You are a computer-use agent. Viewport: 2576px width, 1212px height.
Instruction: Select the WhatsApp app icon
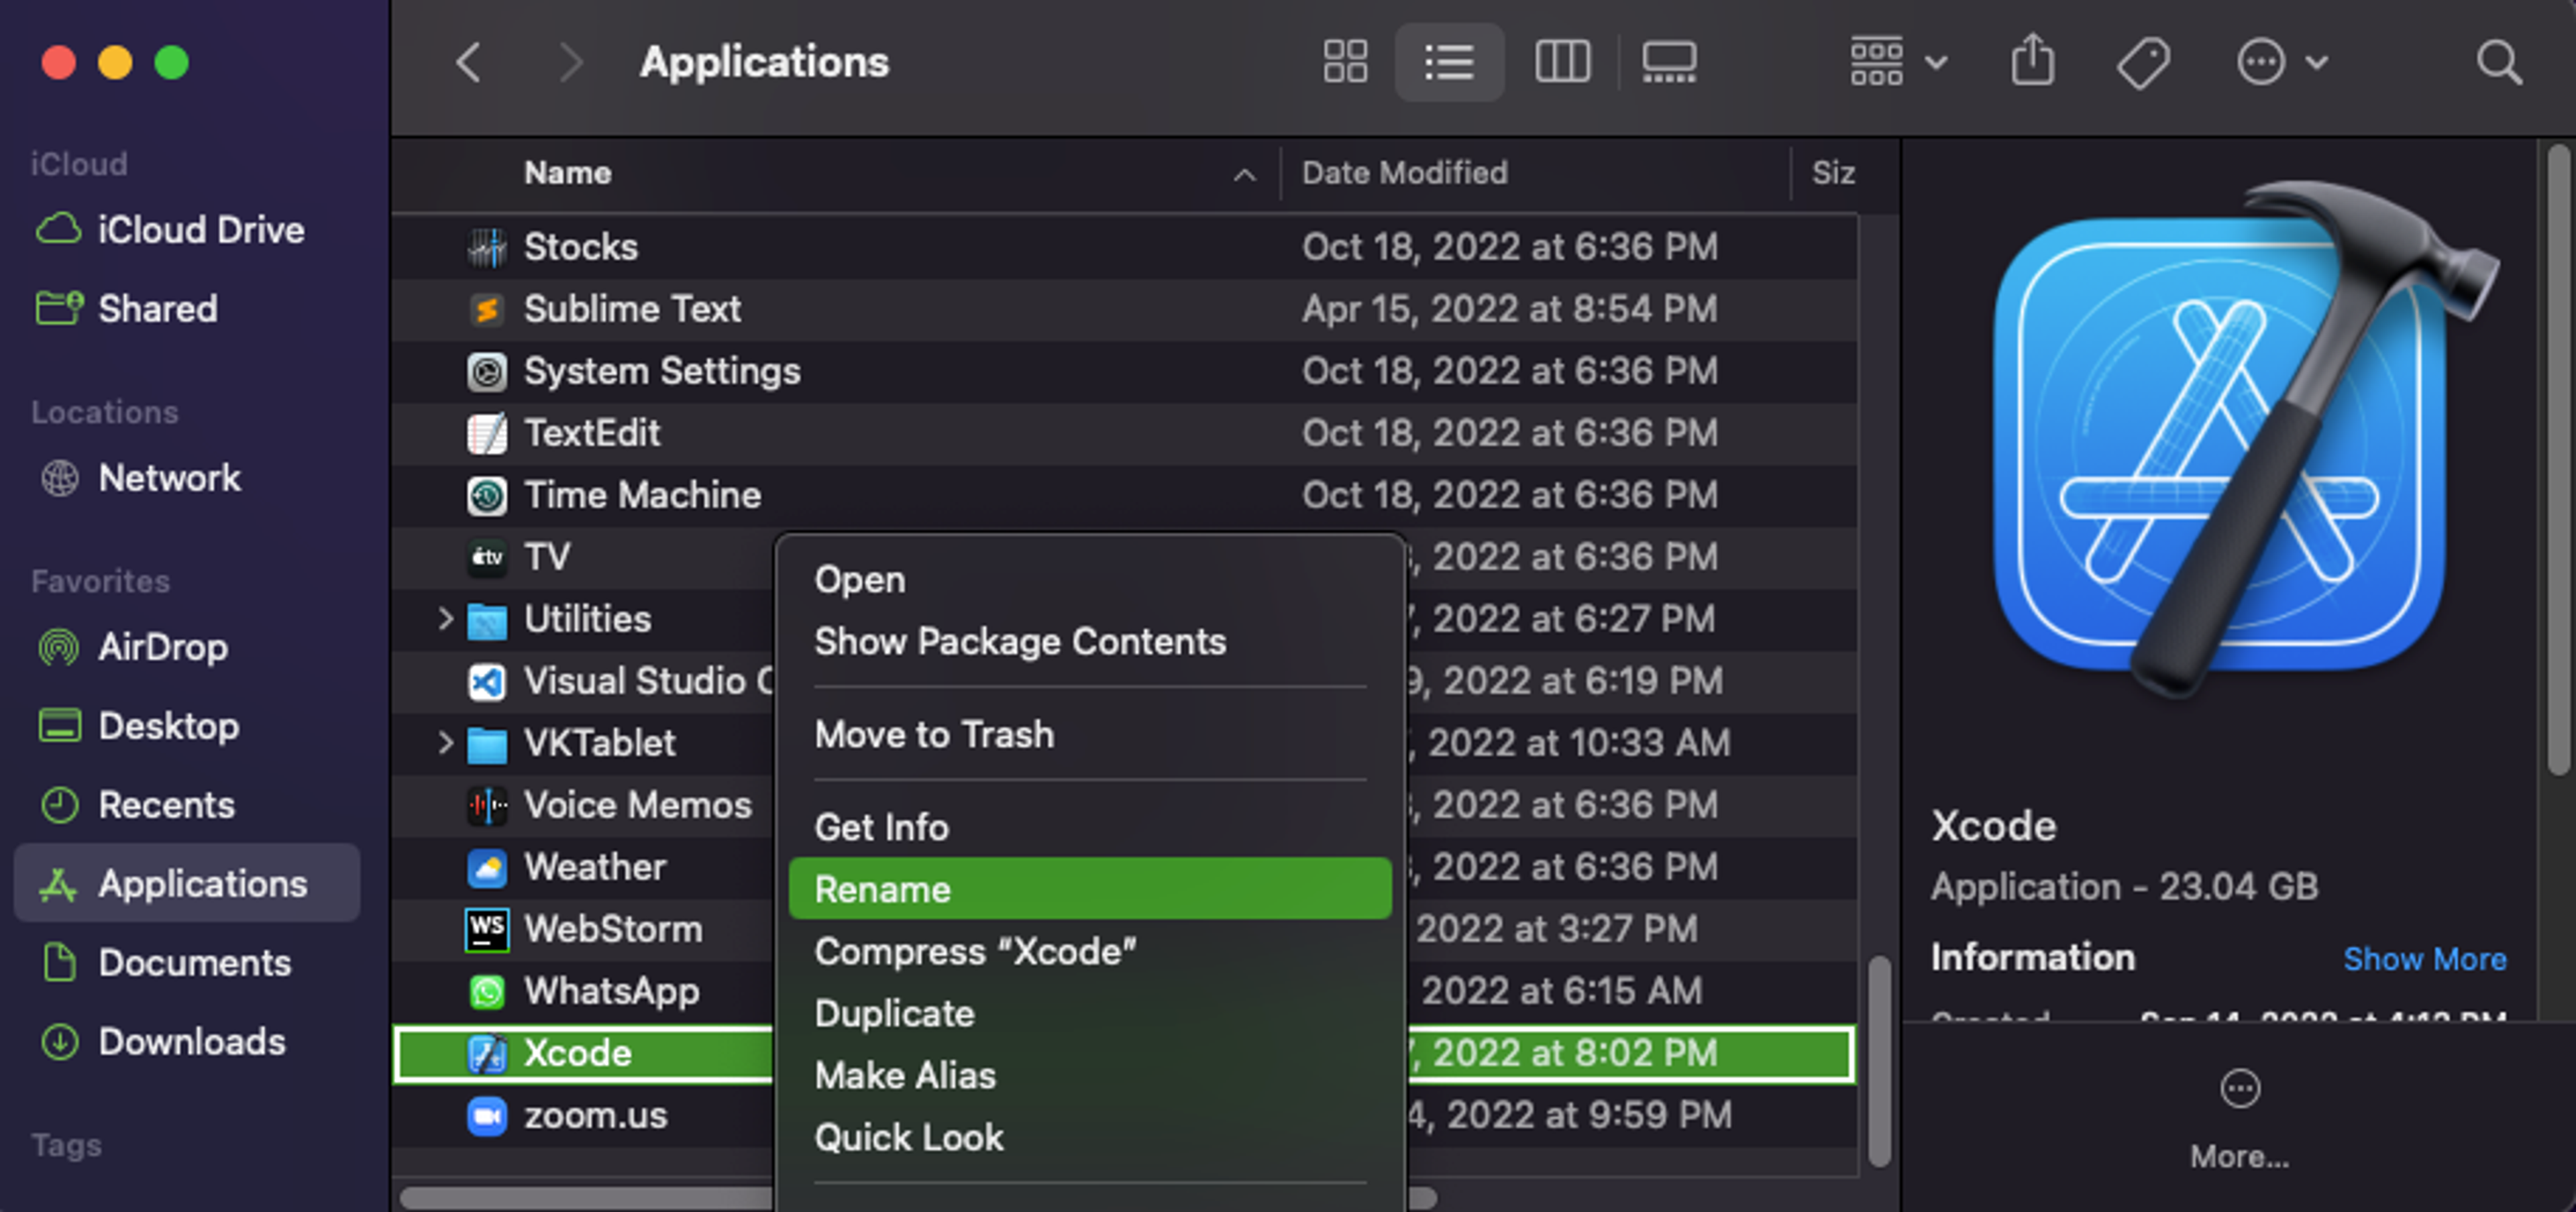point(487,991)
